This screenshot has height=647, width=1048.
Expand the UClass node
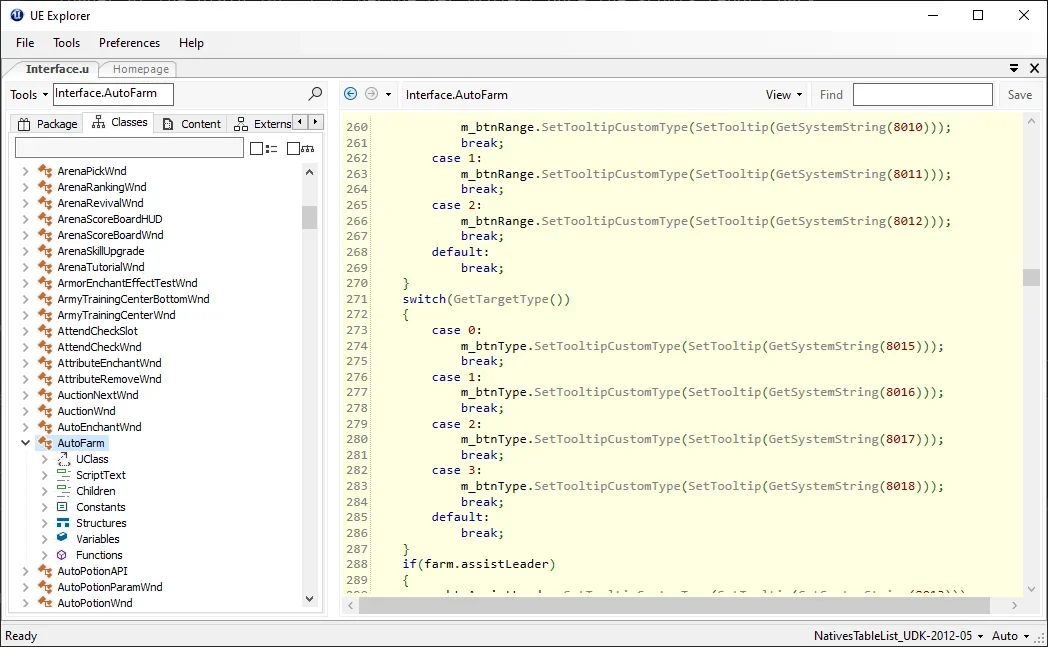[x=45, y=459]
